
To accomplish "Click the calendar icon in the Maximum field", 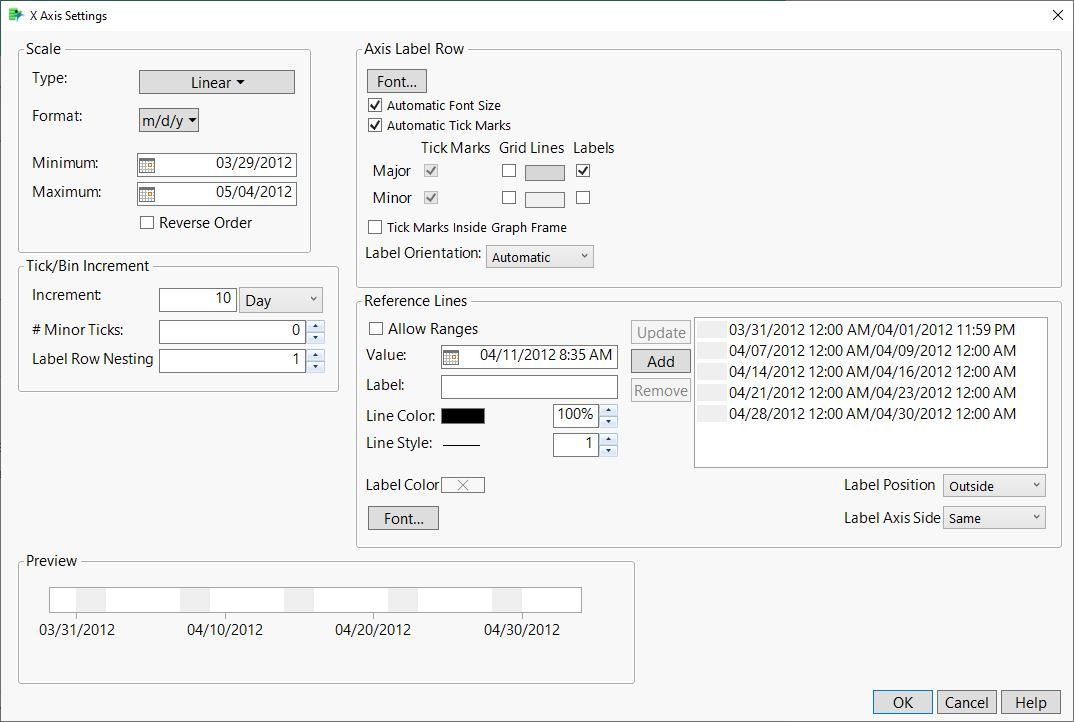I will pyautogui.click(x=148, y=193).
